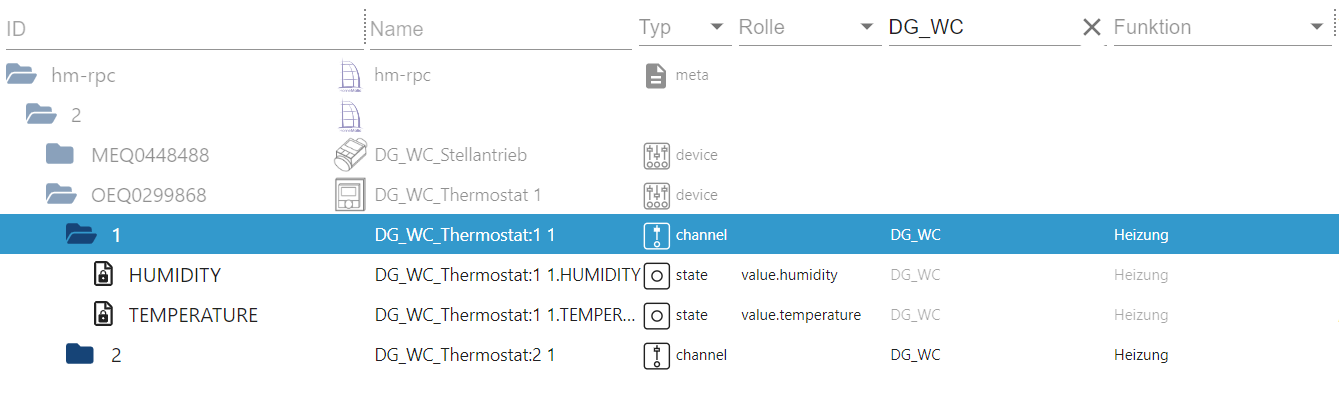Open the Funktion filter dropdown
1339x400 pixels.
pyautogui.click(x=1316, y=27)
